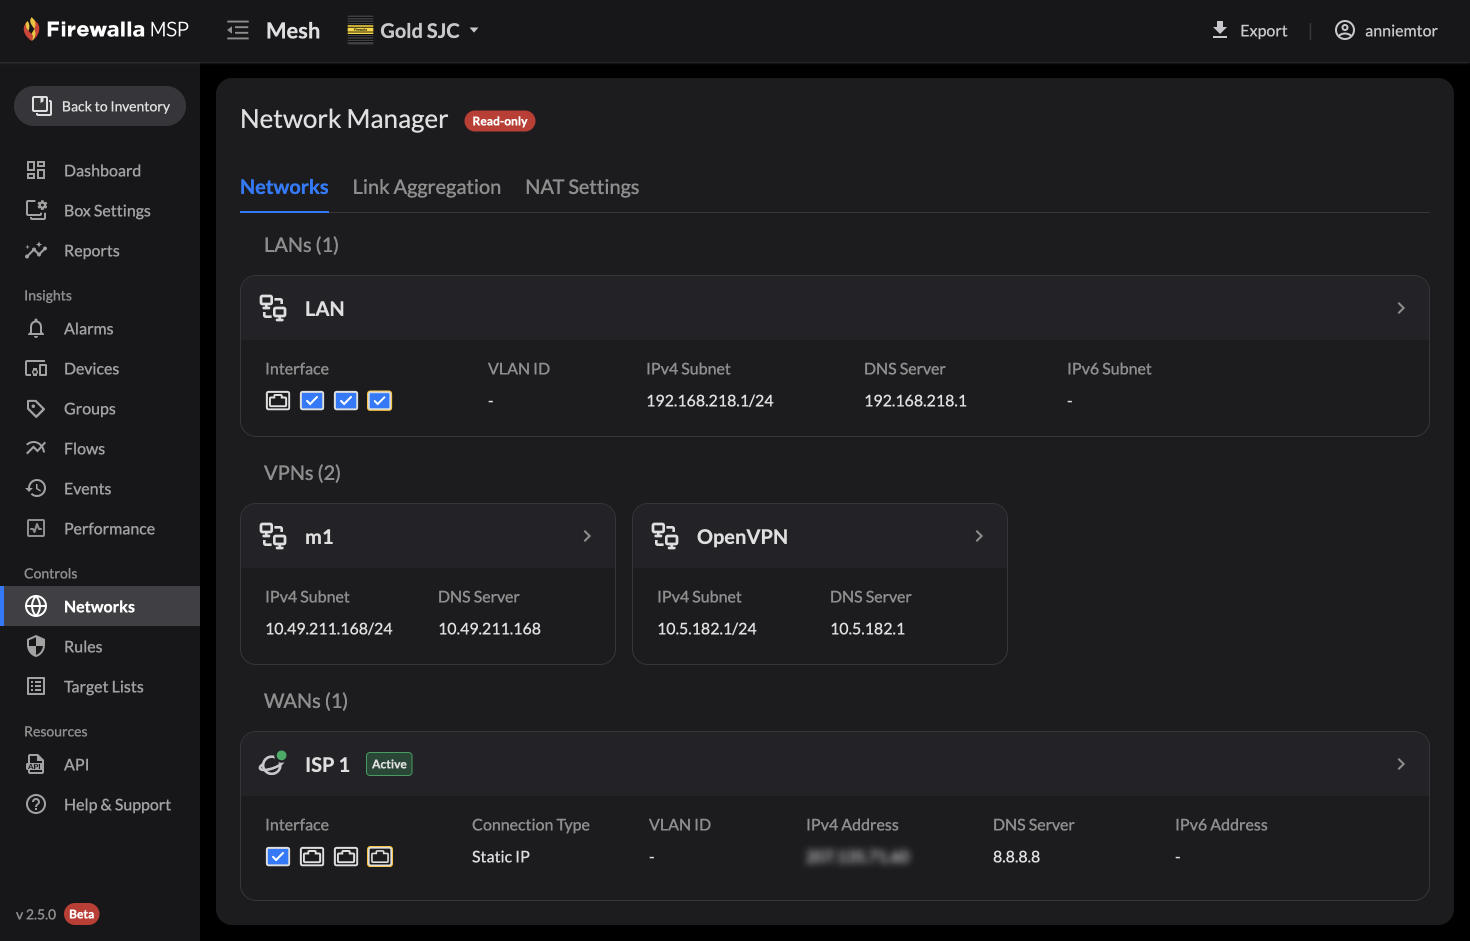Click the Groups tag icon

36,408
